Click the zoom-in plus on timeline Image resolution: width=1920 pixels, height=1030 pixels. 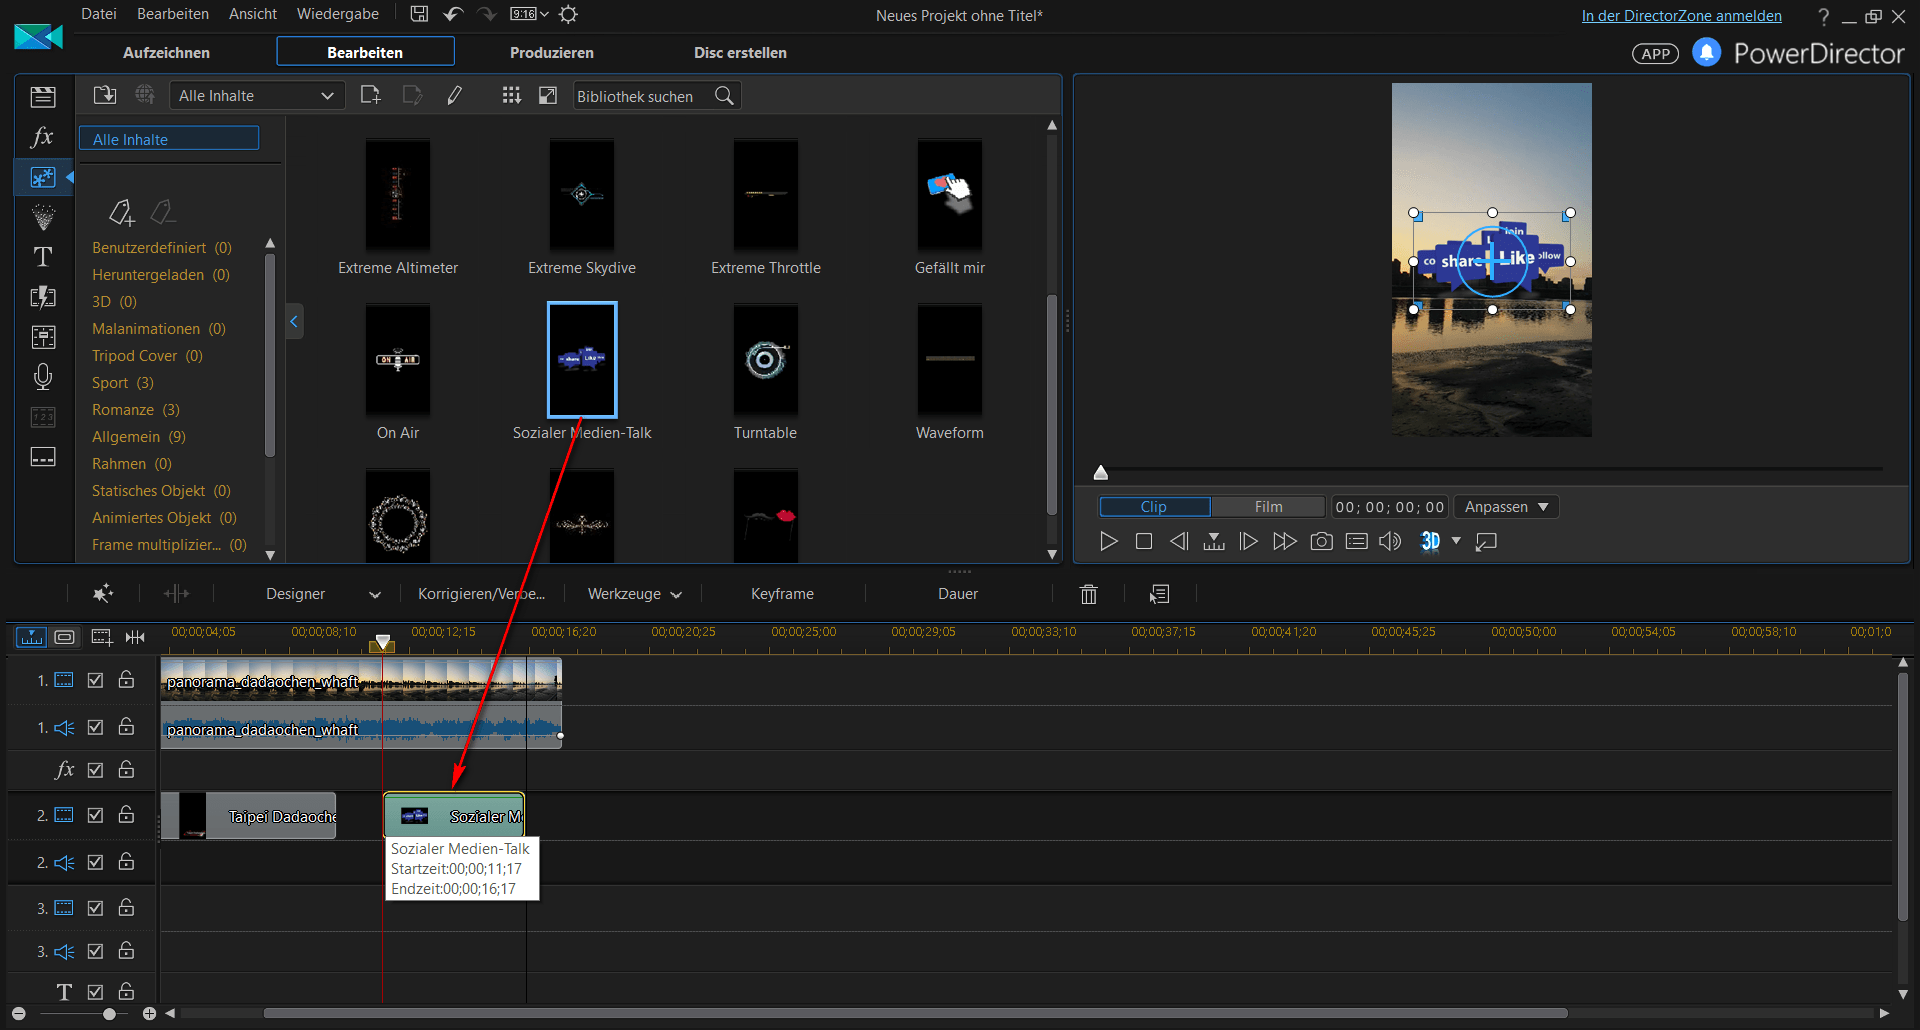point(149,1013)
